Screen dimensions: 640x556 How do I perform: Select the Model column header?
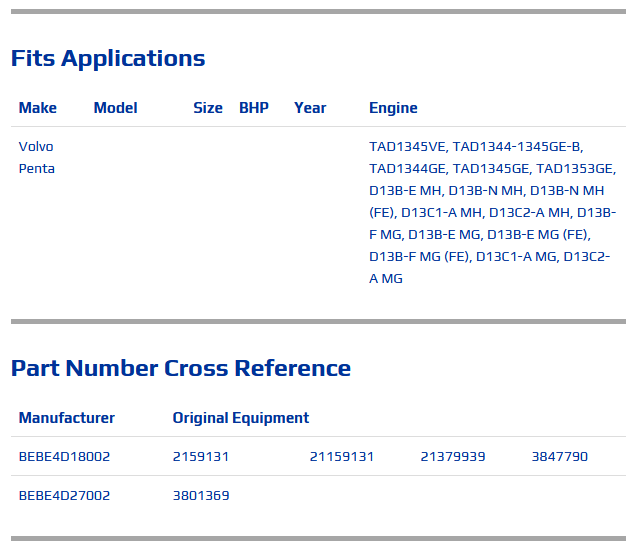click(116, 108)
